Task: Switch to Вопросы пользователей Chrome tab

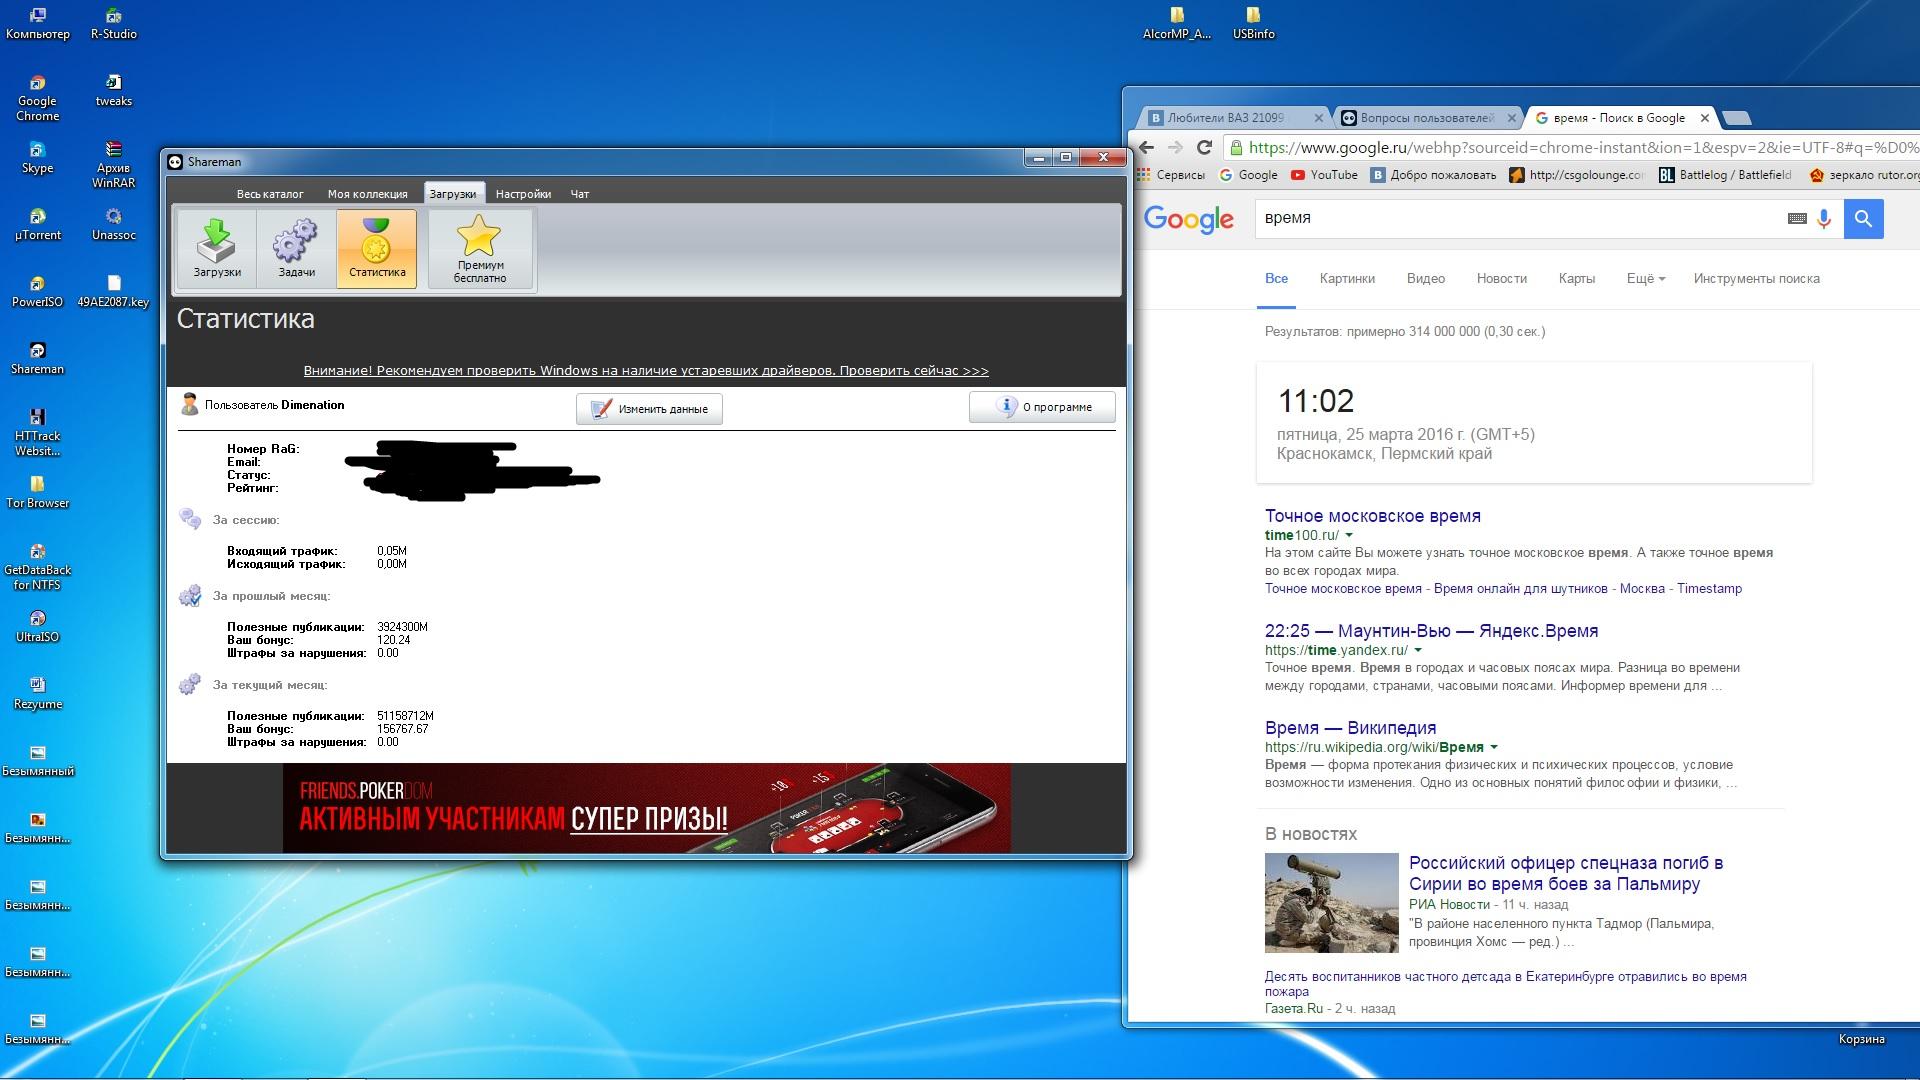Action: [1428, 118]
